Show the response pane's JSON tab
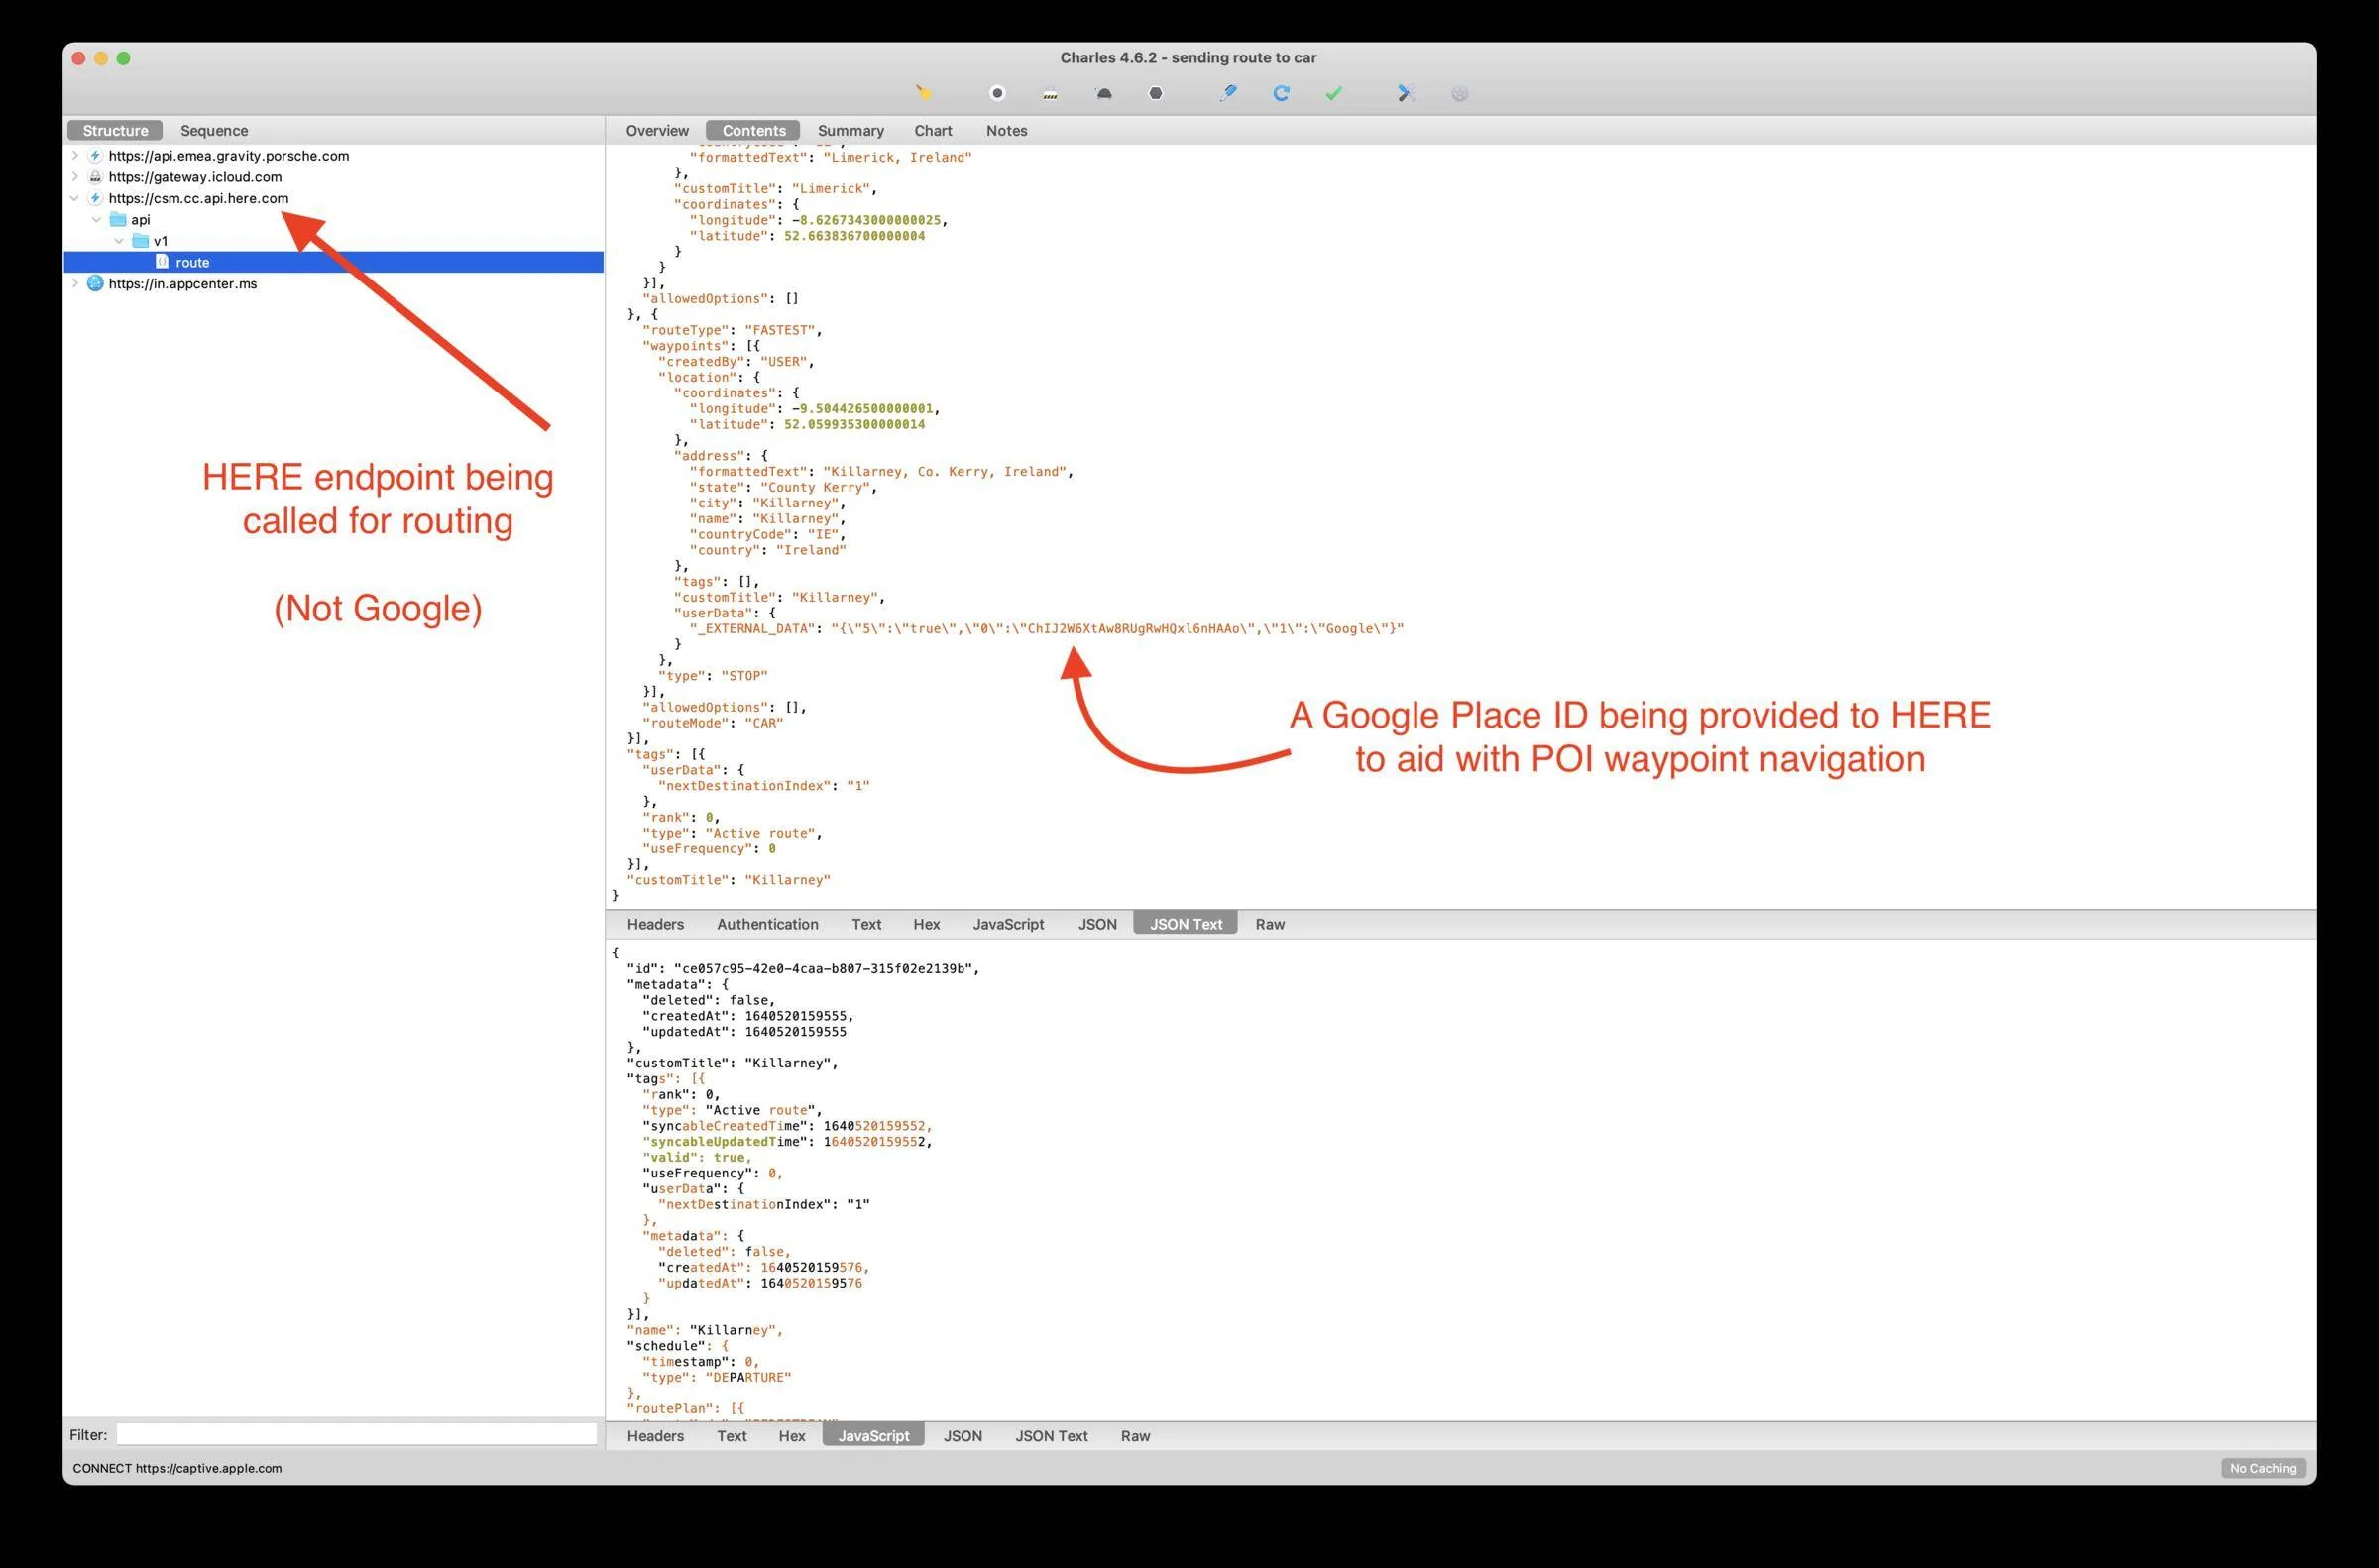Viewport: 2379px width, 1568px height. click(962, 1437)
